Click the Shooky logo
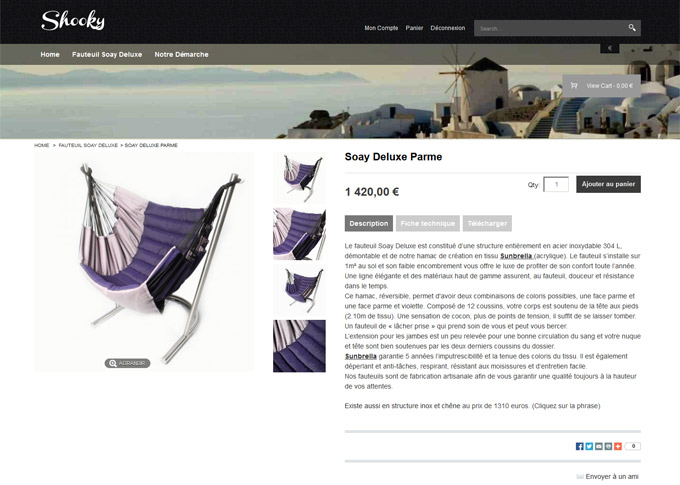This screenshot has height=485, width=680. pyautogui.click(x=73, y=20)
